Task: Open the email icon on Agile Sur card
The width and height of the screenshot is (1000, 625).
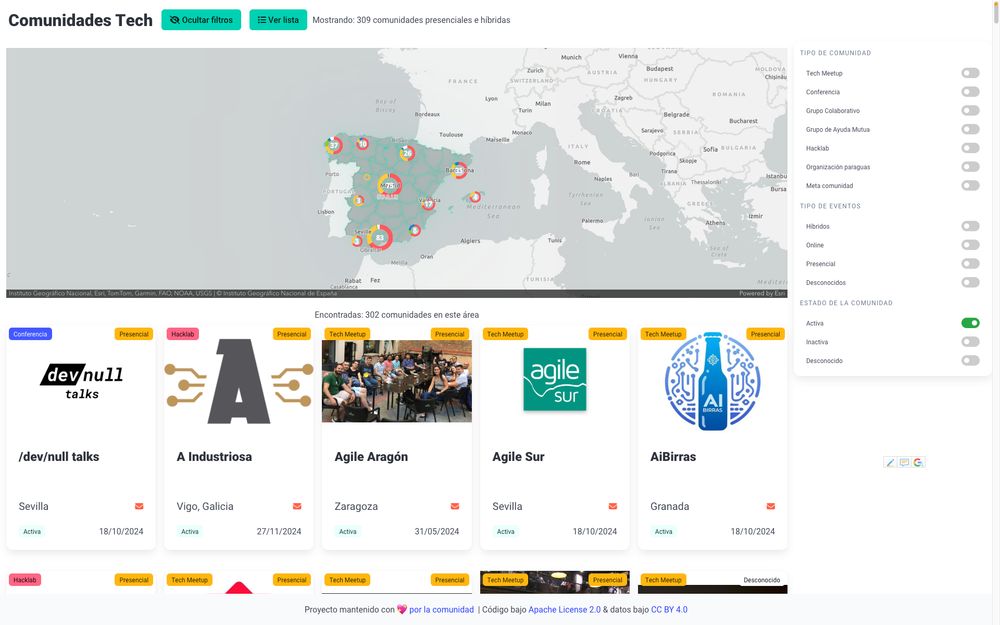Action: point(613,506)
